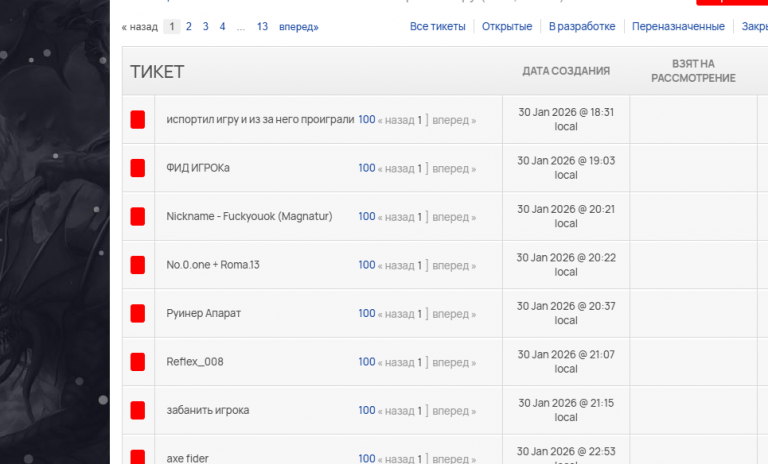Click red status icon of 'испортил игру' ticket
This screenshot has height=464, width=768.
point(138,120)
